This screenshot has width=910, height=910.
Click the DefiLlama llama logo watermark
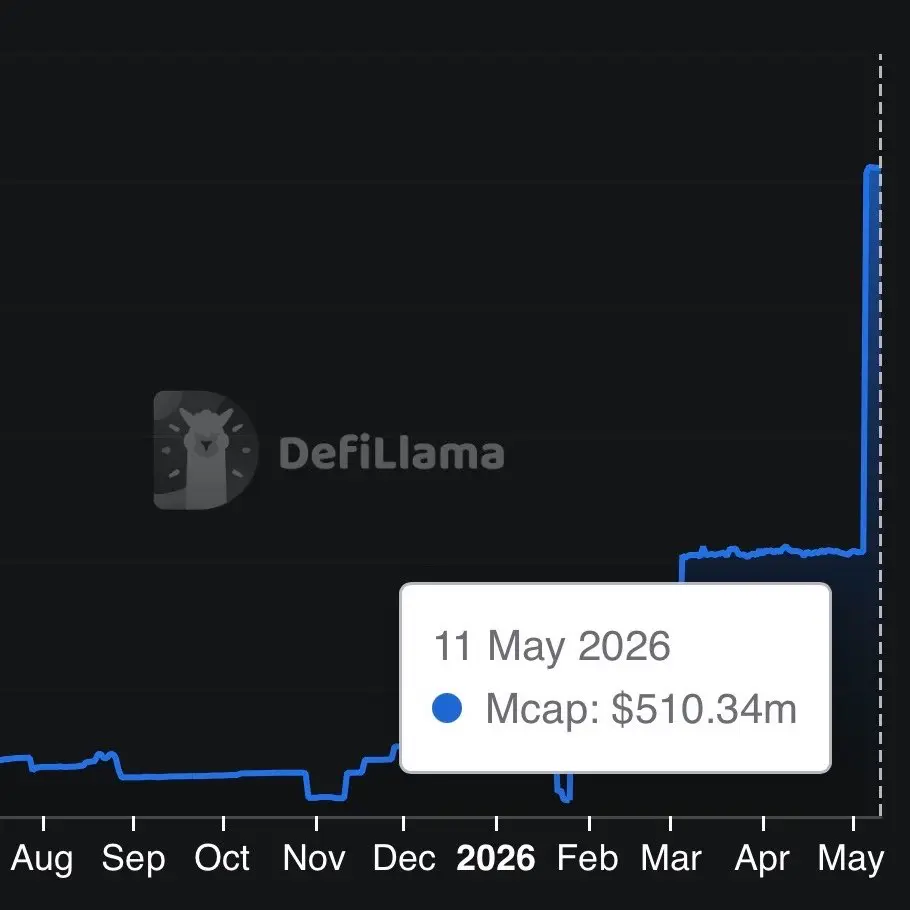[x=205, y=450]
